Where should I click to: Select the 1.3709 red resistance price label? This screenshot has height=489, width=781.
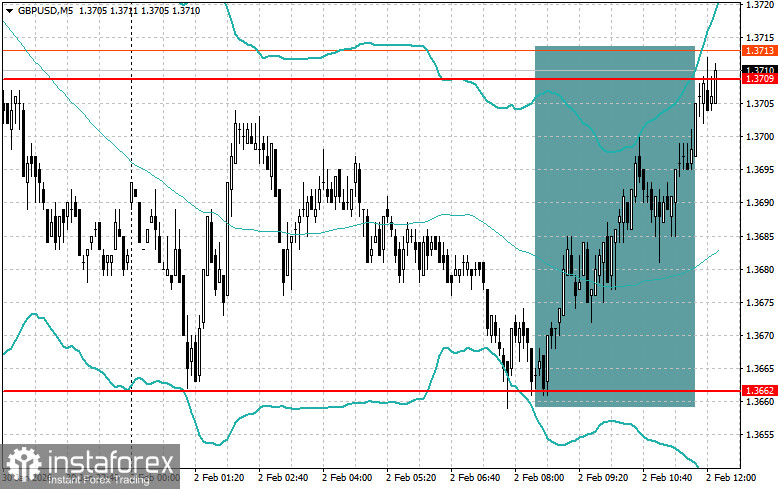pos(761,79)
